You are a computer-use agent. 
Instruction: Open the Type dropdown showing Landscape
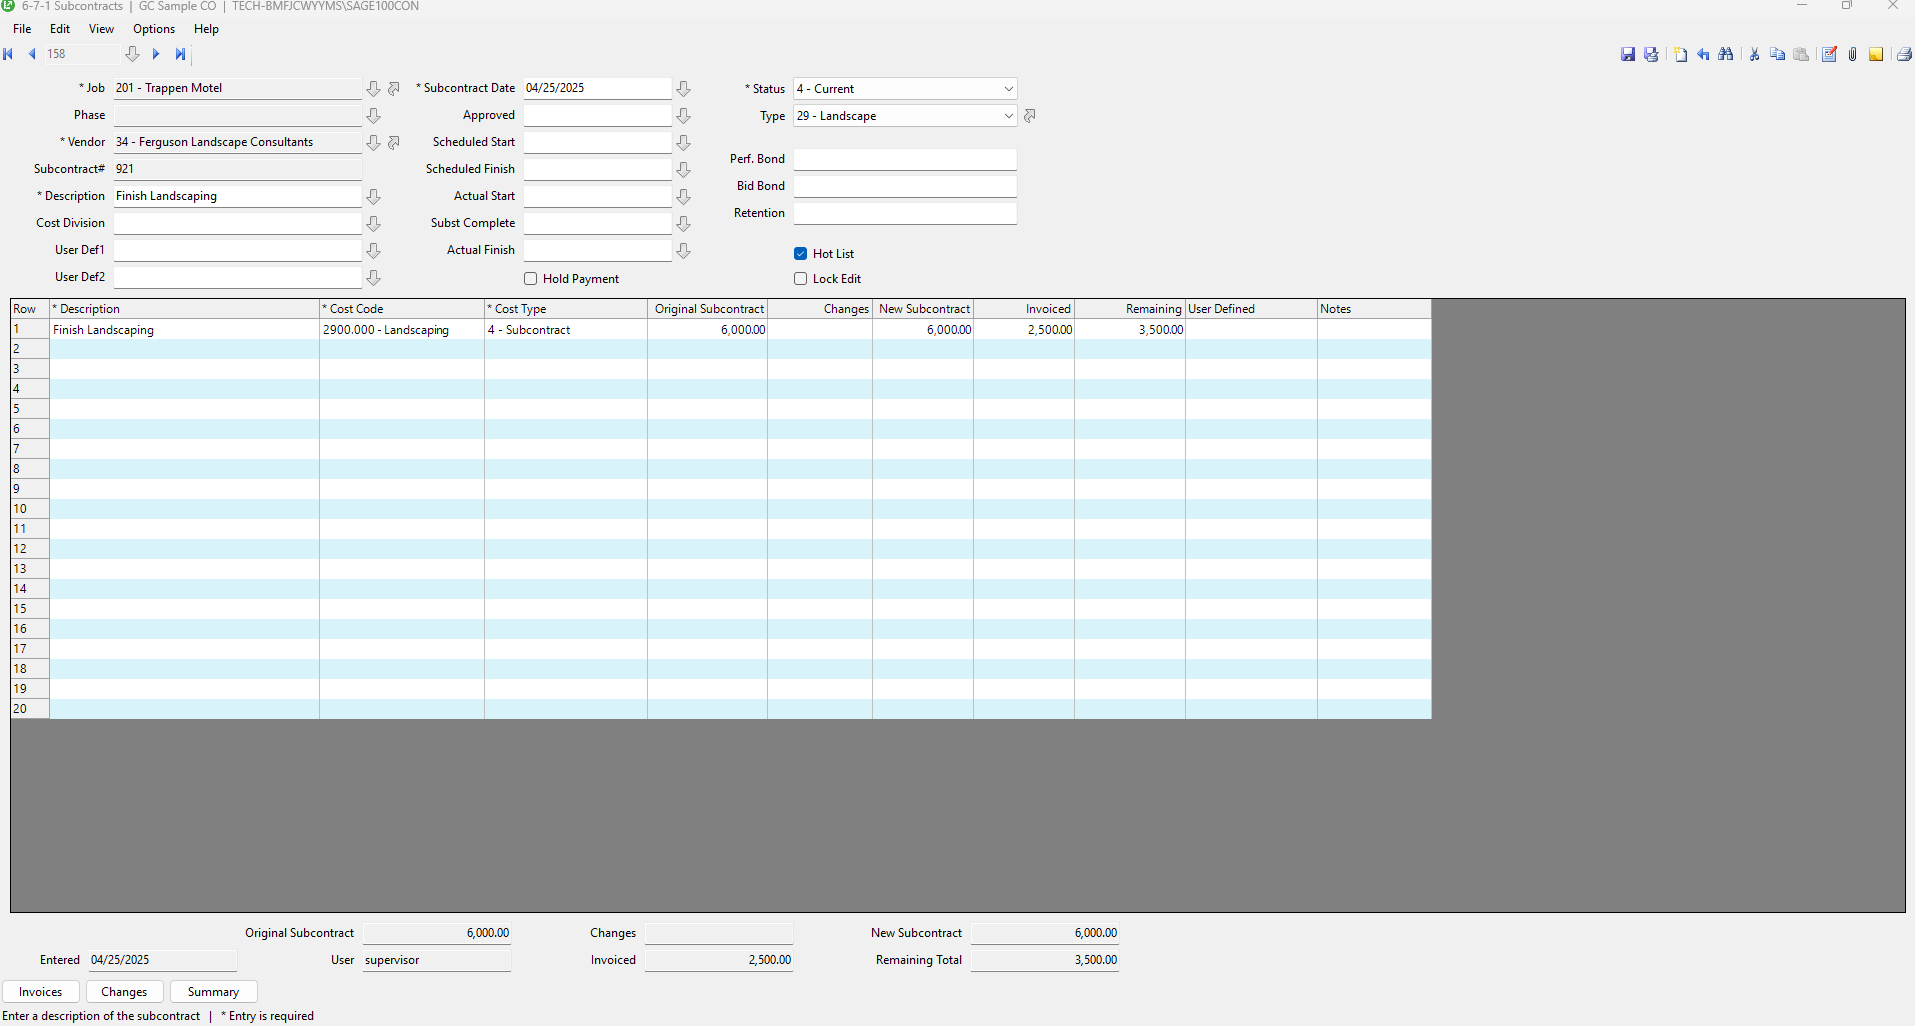tap(1007, 116)
